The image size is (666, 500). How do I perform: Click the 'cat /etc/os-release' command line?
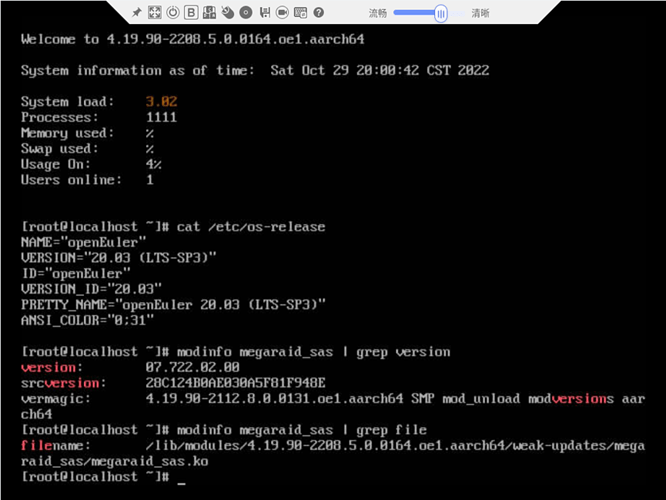tap(250, 227)
